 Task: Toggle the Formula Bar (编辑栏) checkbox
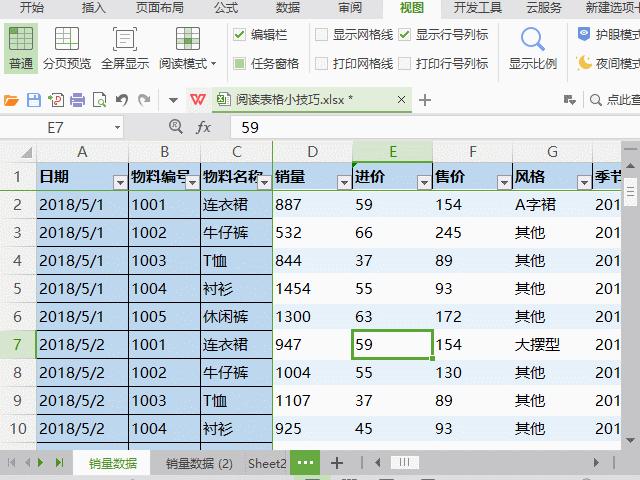(x=240, y=35)
